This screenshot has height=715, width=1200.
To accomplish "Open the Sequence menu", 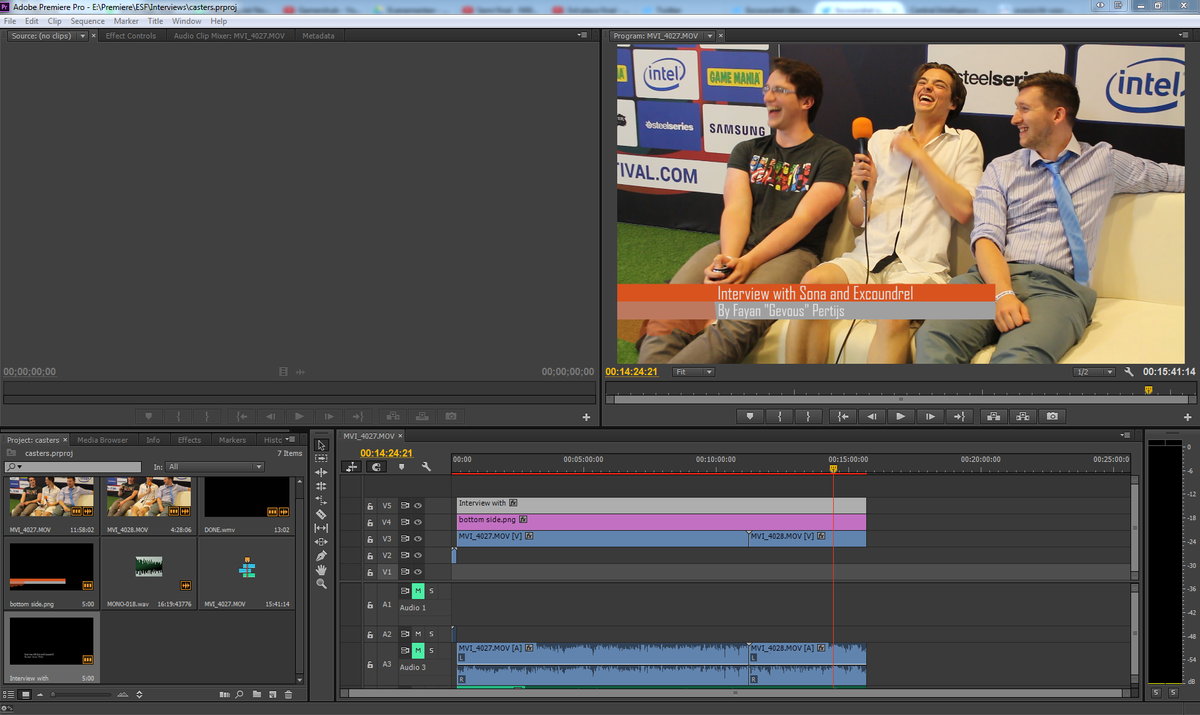I will coord(87,21).
